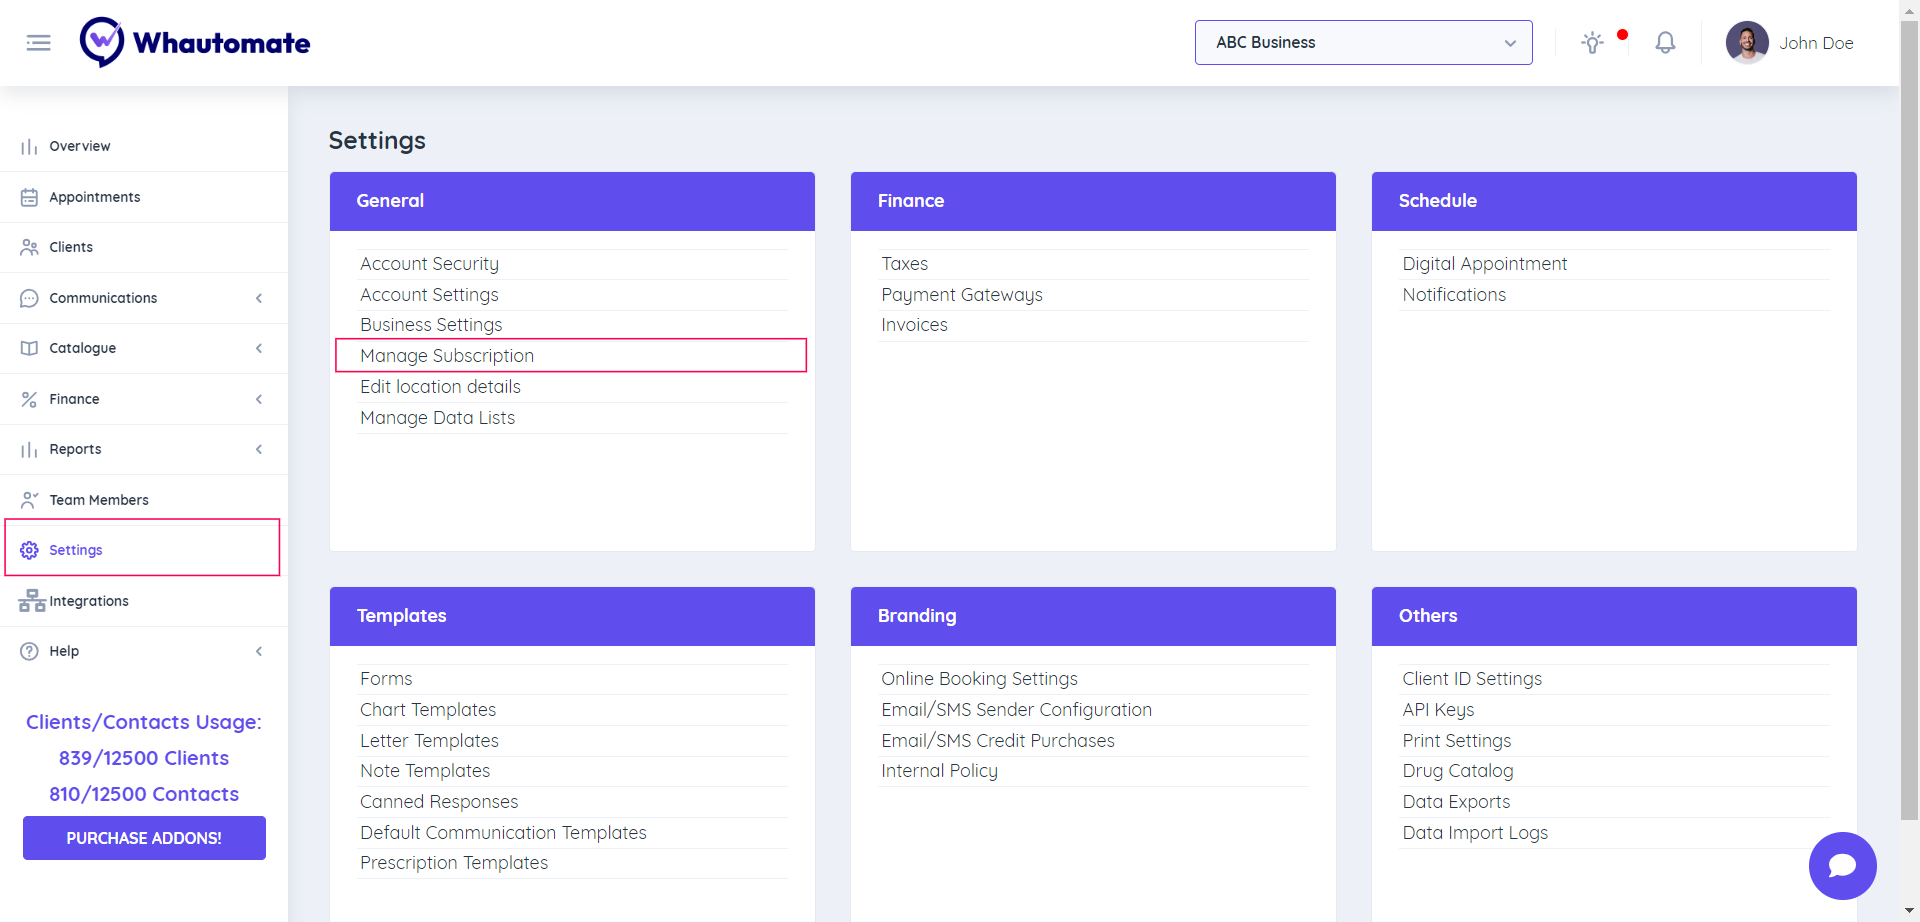Open the Manage Subscription link
The width and height of the screenshot is (1920, 922).
pos(447,356)
